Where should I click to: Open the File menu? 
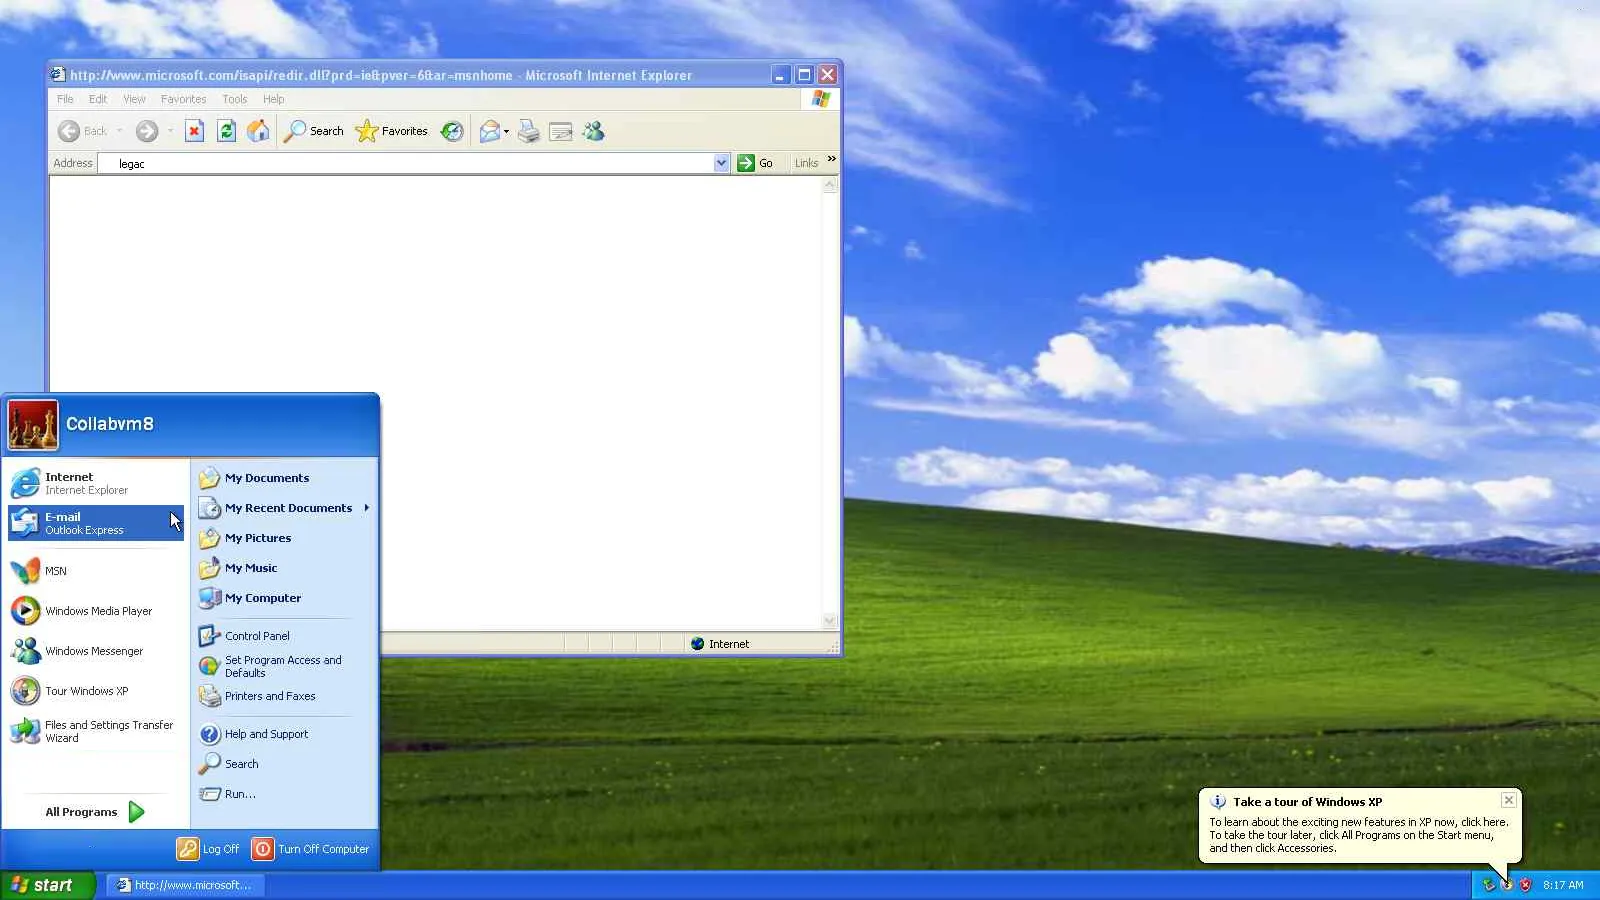point(65,99)
